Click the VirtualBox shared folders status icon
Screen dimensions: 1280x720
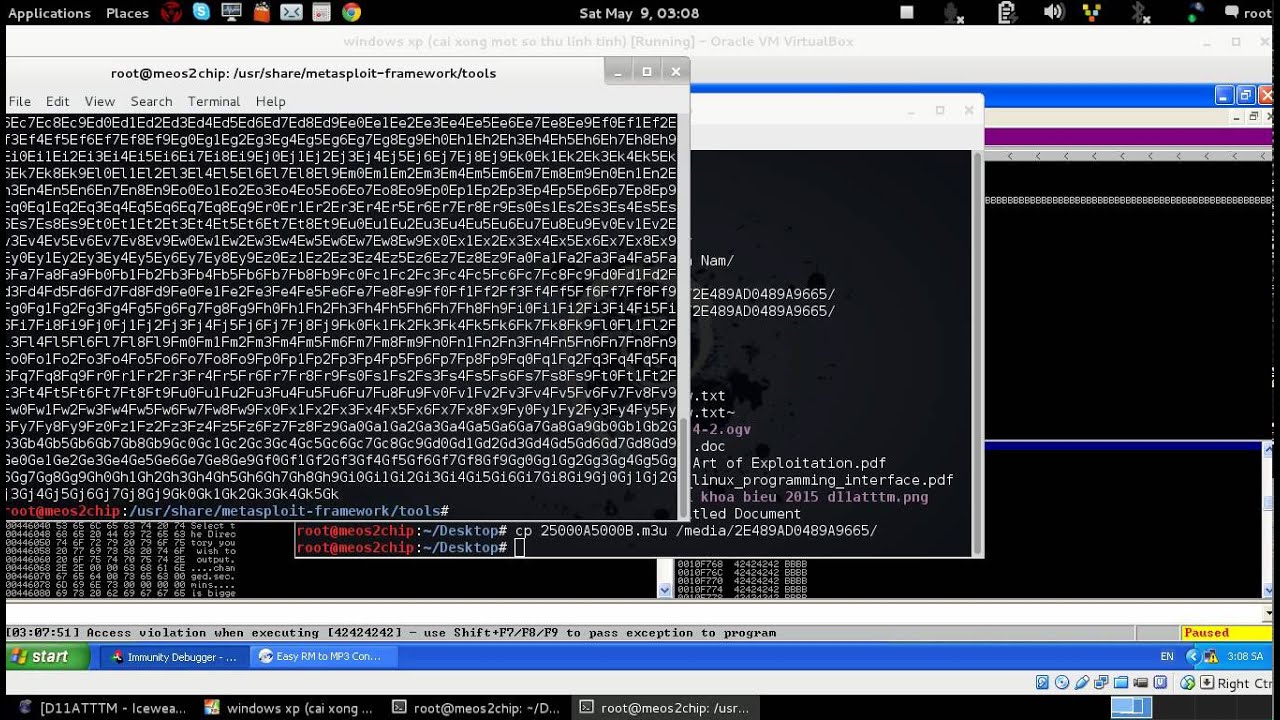[x=1121, y=683]
